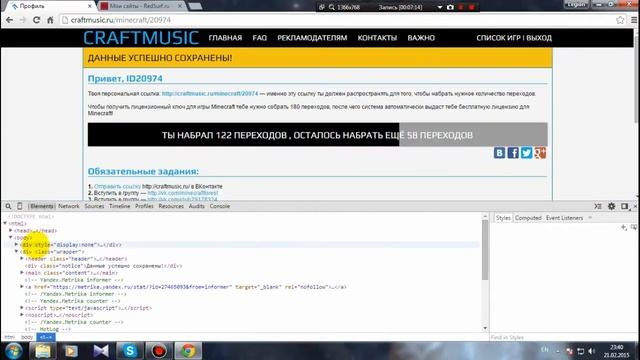This screenshot has height=360, width=640.
Task: Open the СПИСОК ИГР link
Action: tap(498, 38)
